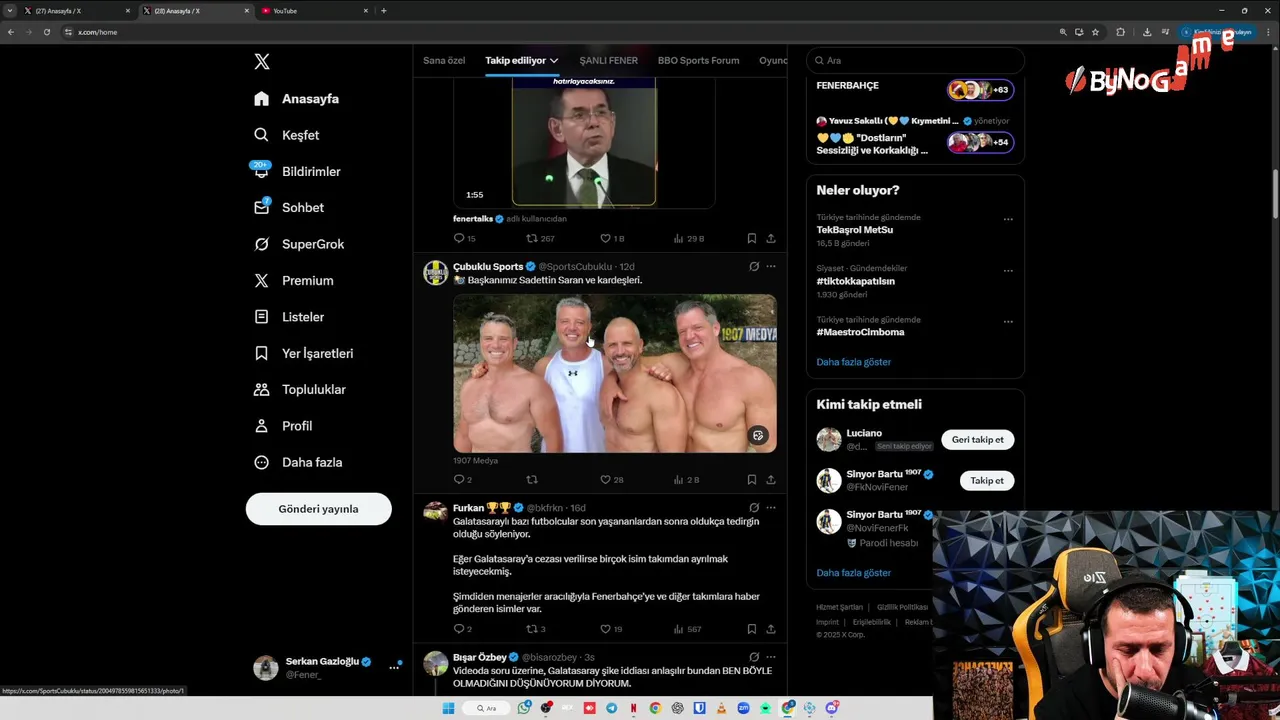Click Daha fazla göster under trends
The image size is (1280, 720).
click(x=853, y=362)
